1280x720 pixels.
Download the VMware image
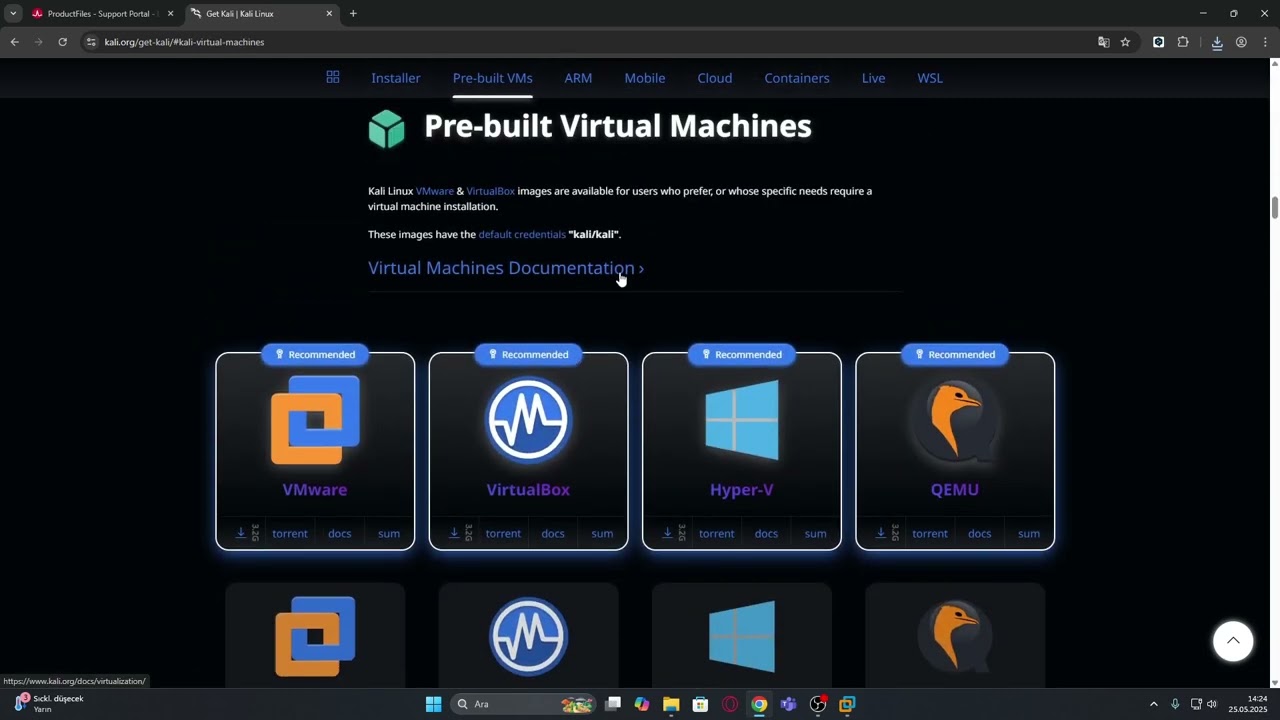pos(241,533)
